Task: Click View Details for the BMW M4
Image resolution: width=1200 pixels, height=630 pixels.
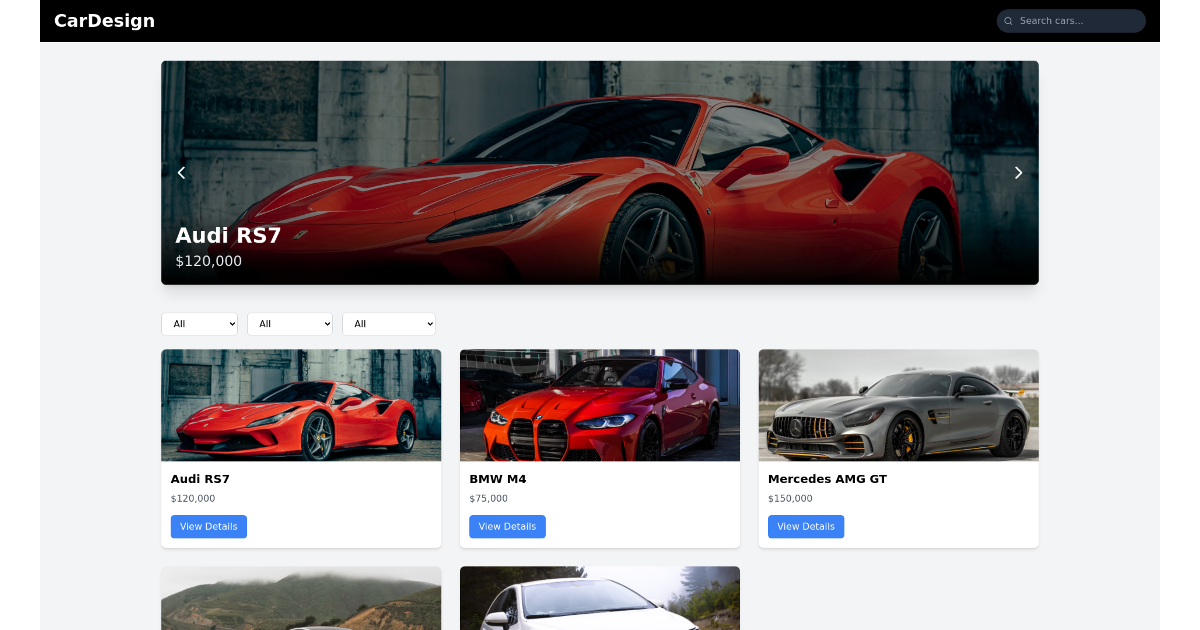Action: [x=507, y=526]
